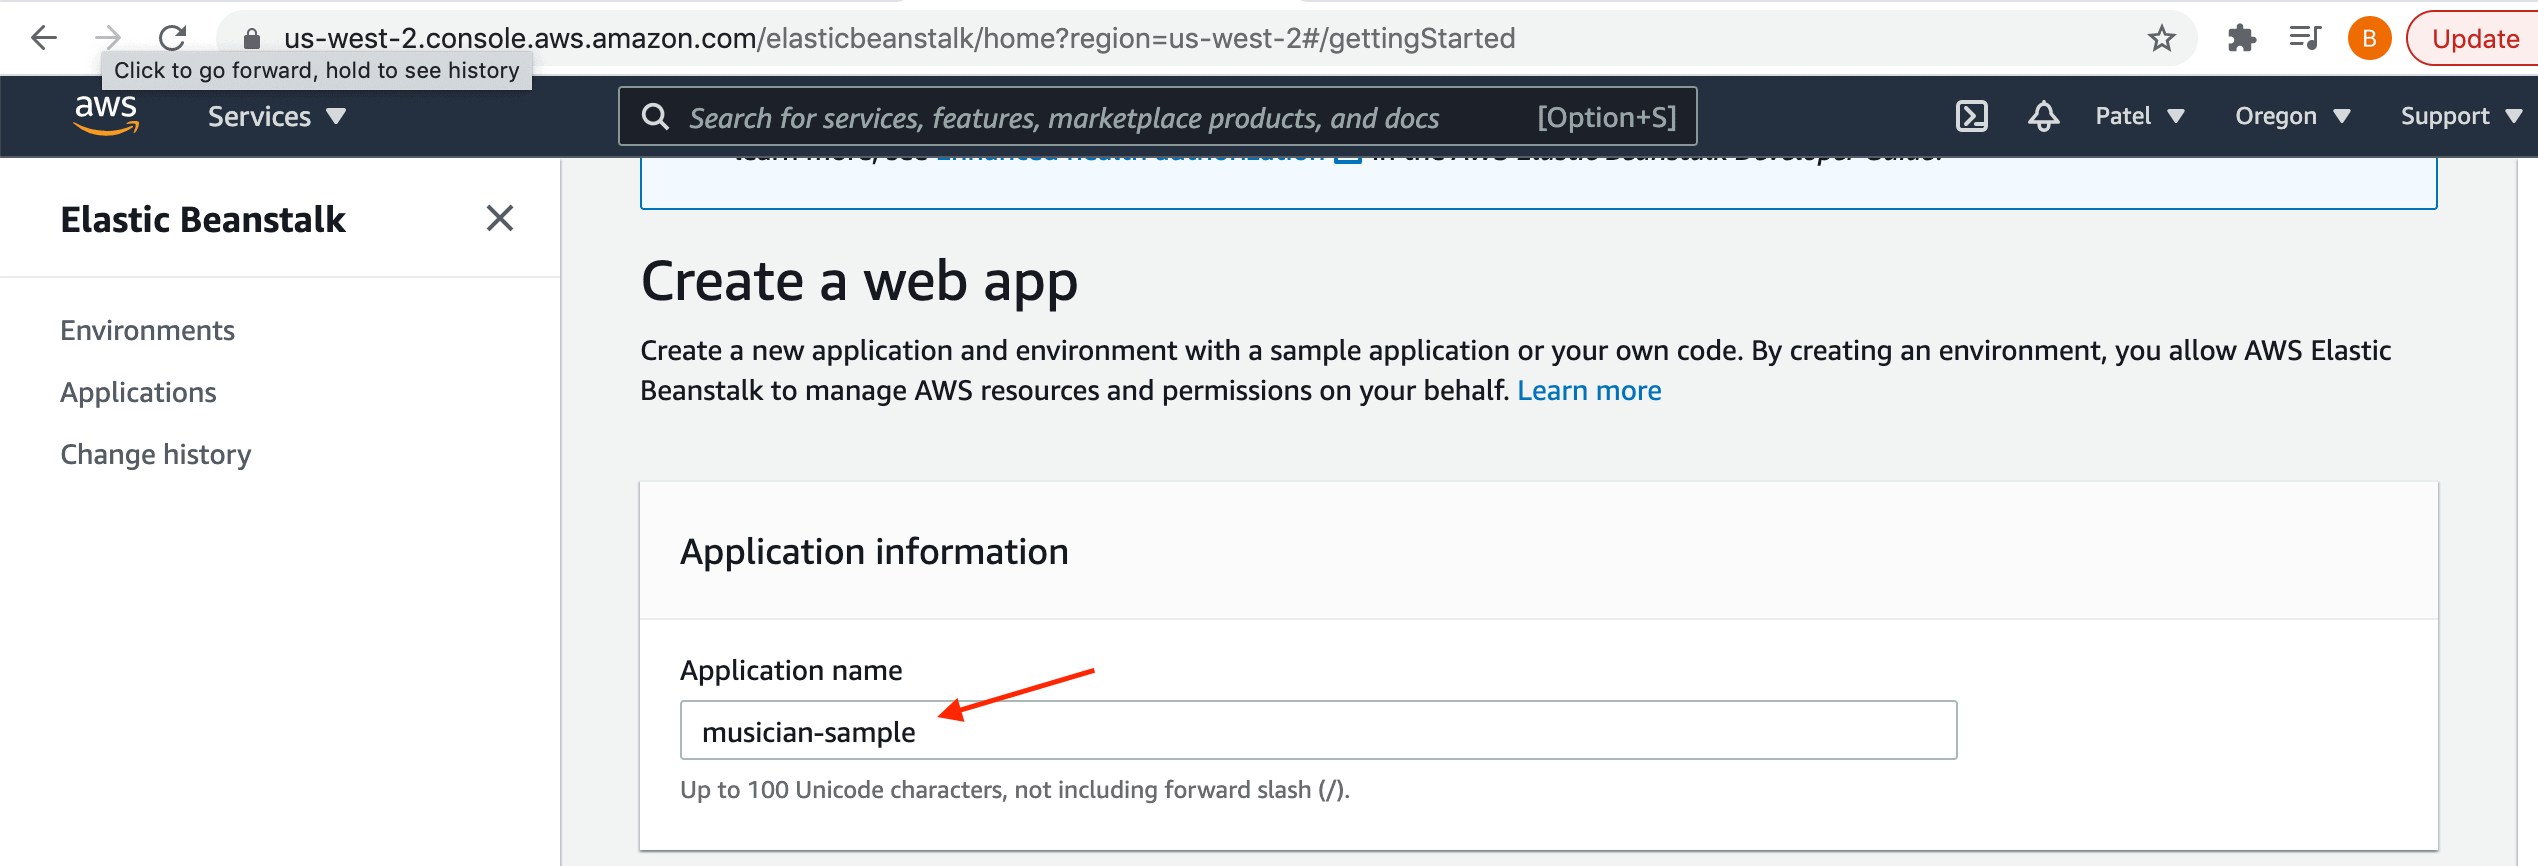The height and width of the screenshot is (866, 2538).
Task: Click the padlock site info icon
Action: click(x=252, y=39)
